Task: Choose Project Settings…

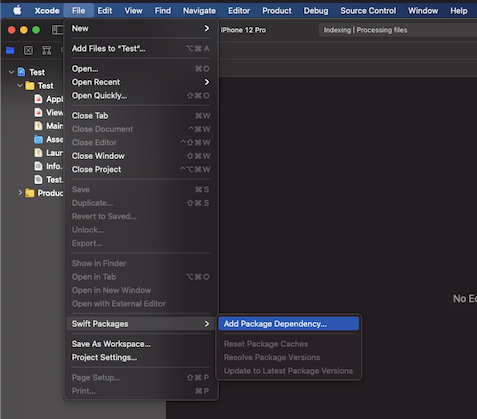Action: pyautogui.click(x=141, y=357)
